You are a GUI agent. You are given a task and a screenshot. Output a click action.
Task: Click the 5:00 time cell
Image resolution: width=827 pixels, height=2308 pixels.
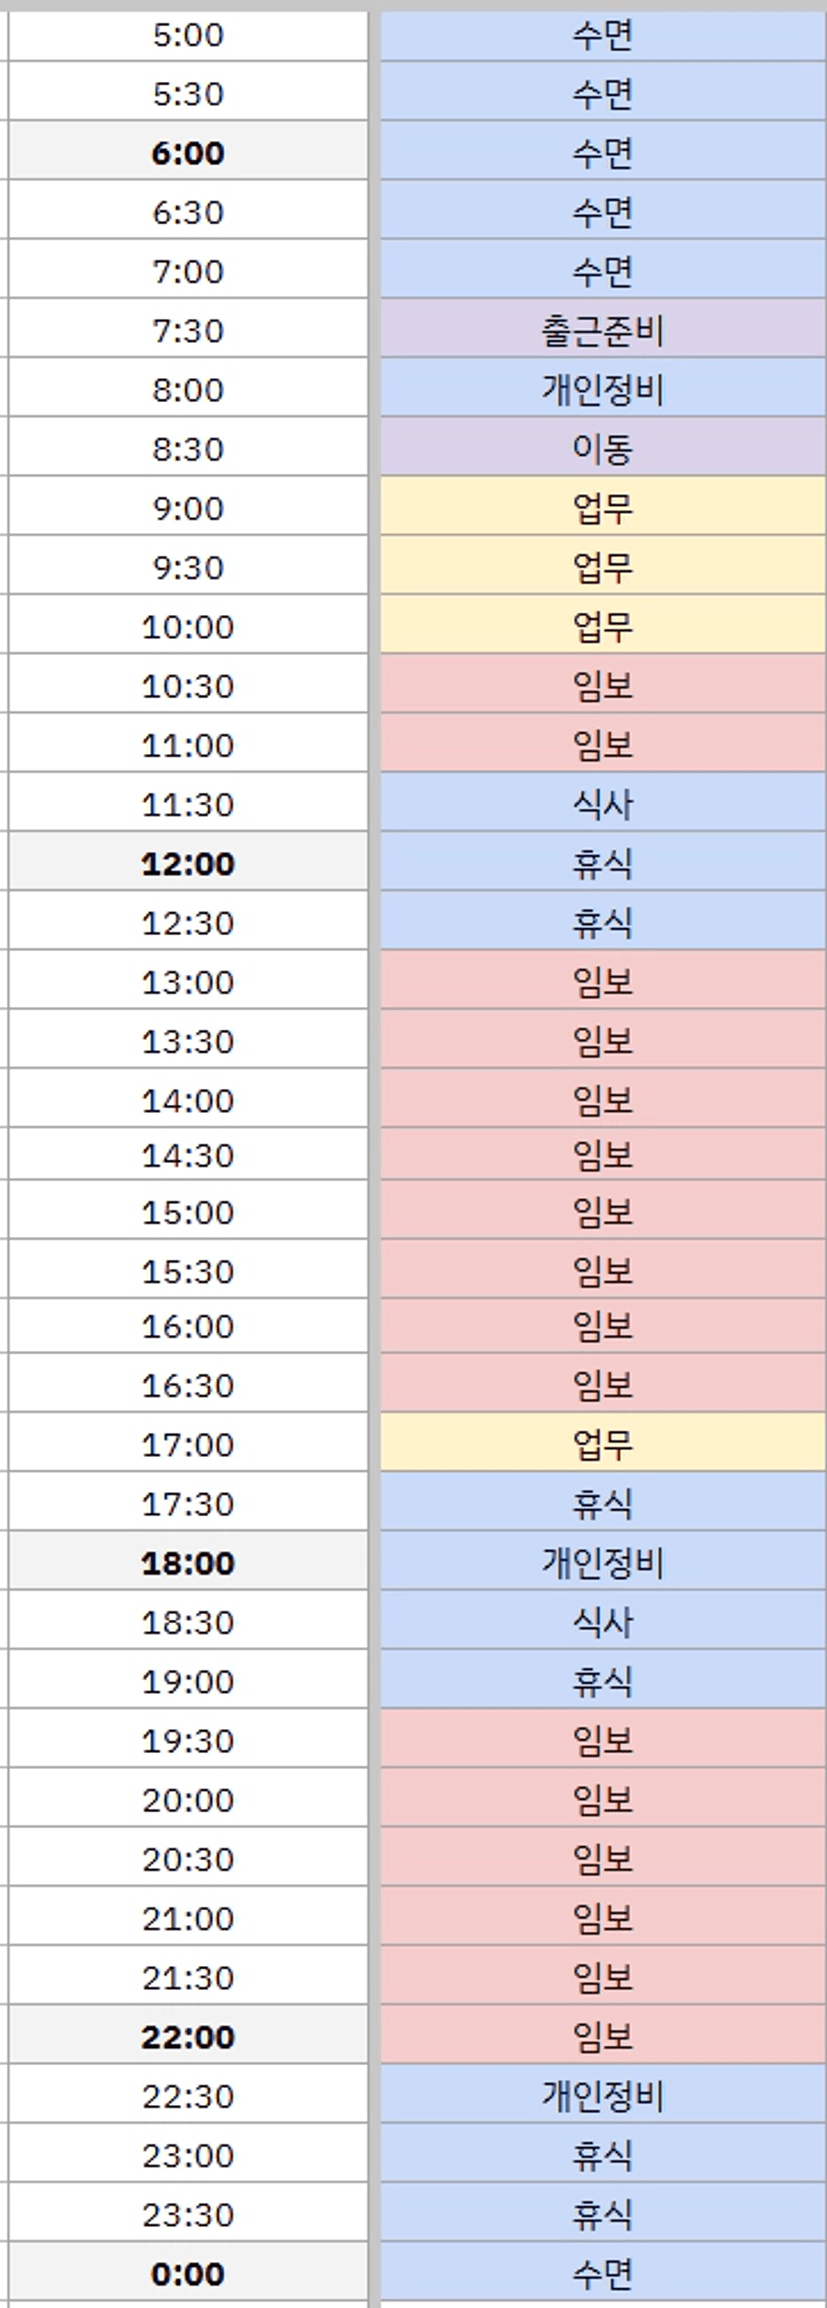188,35
